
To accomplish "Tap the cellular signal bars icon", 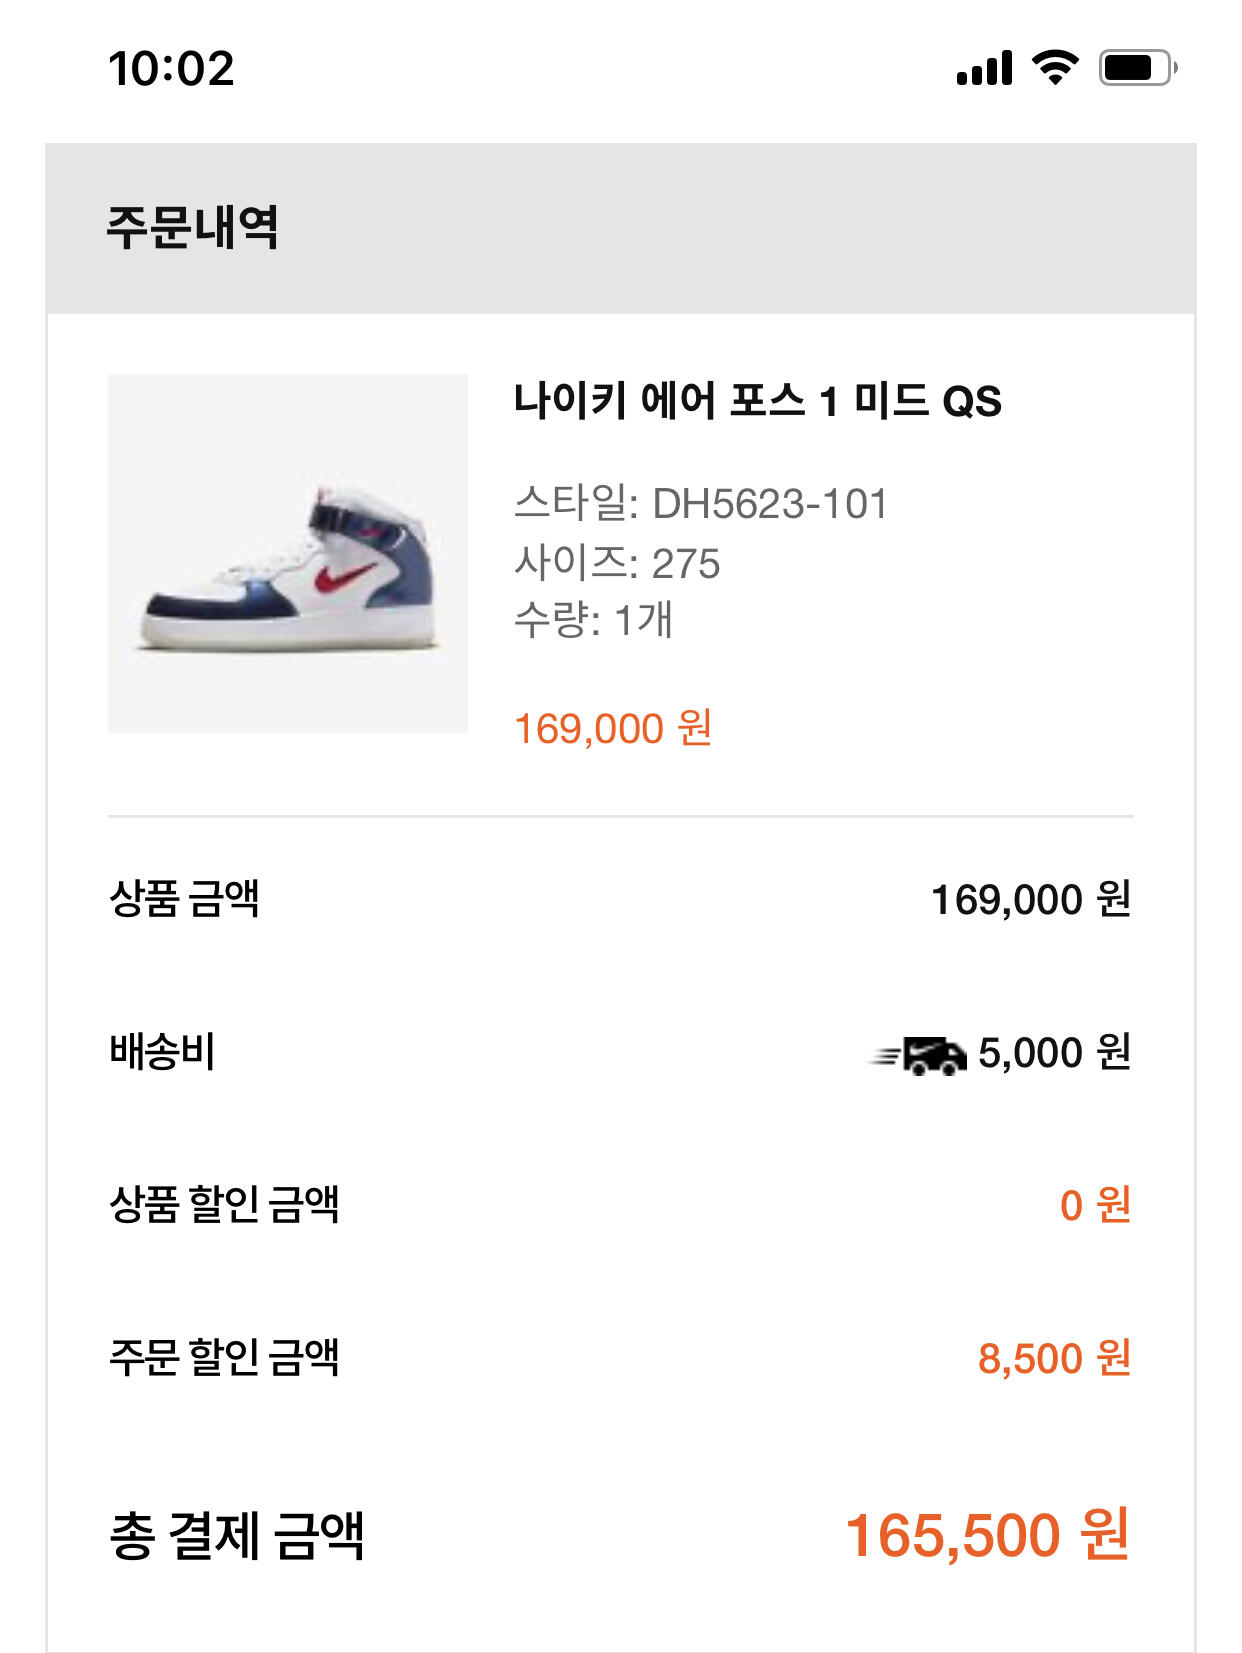I will [984, 68].
